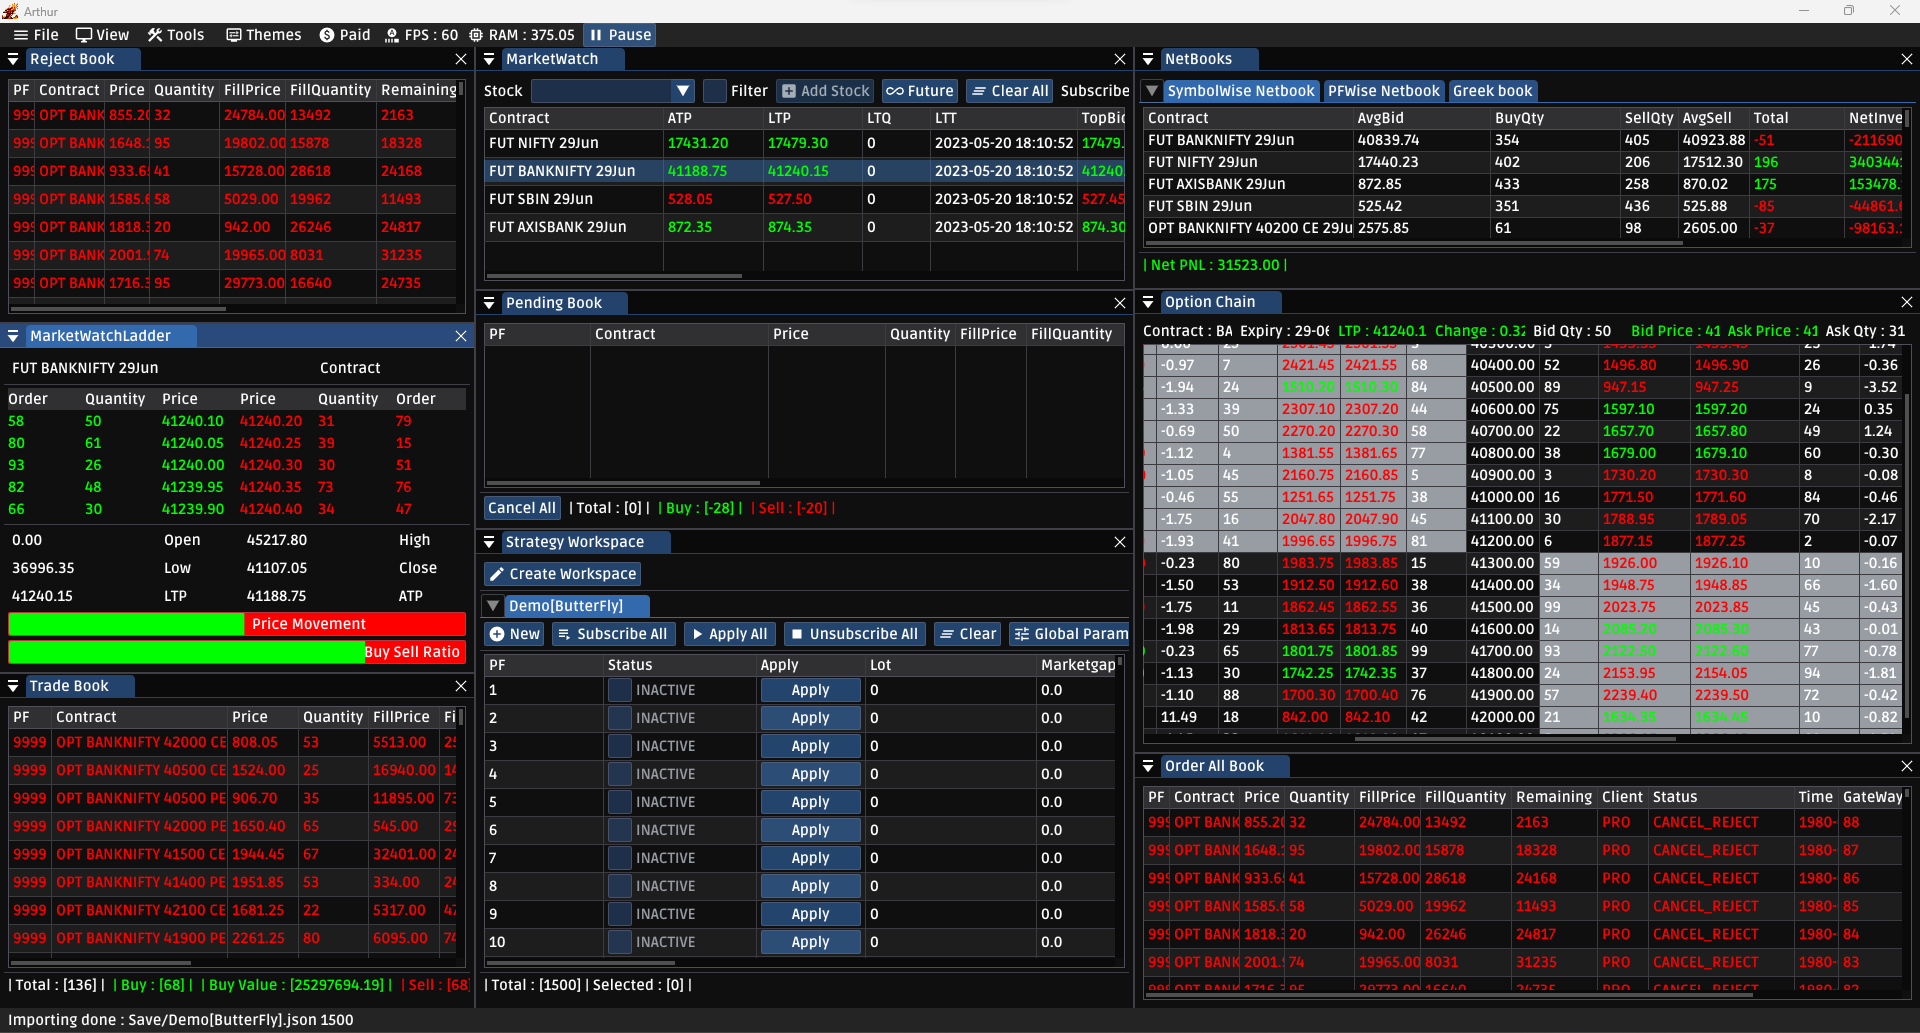
Task: Close the Option Chain panel
Action: click(1906, 302)
